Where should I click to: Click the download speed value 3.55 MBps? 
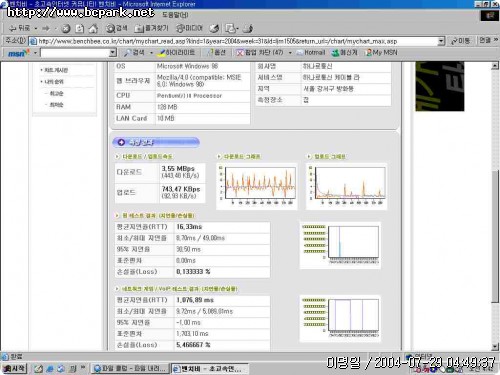pos(178,168)
